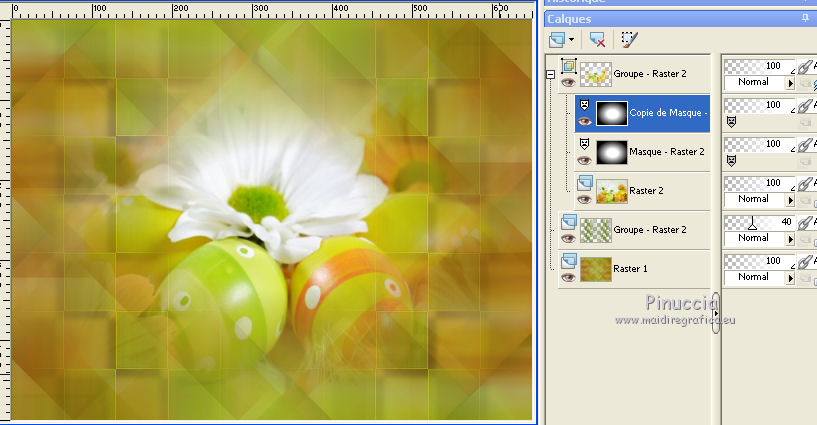Select the Masque - Raster 2 layer name
The image size is (817, 425).
[666, 152]
